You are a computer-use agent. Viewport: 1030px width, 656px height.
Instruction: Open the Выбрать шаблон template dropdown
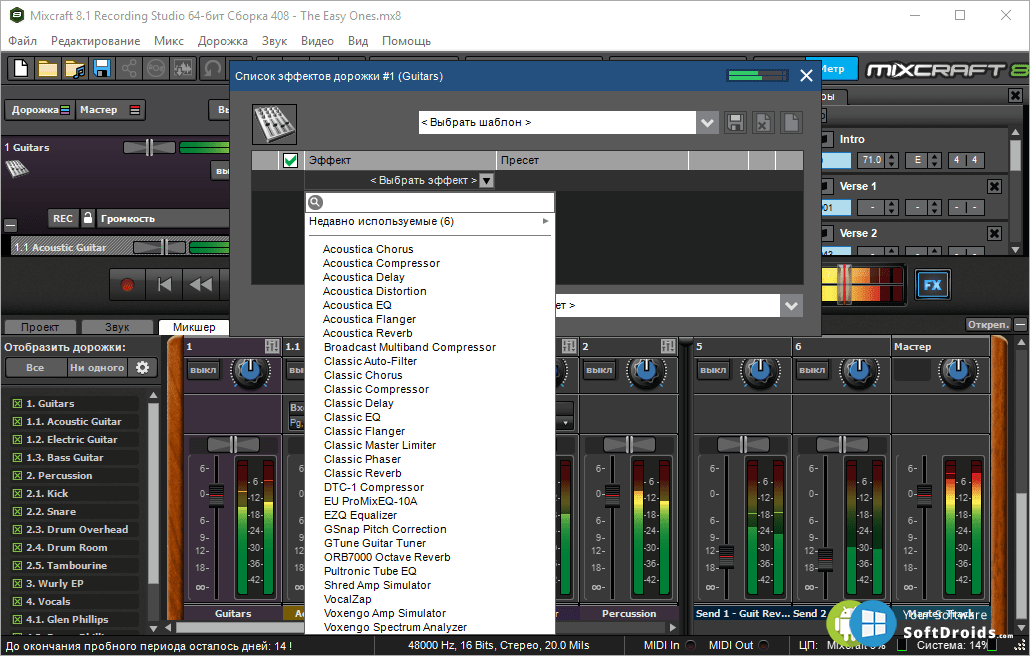pos(707,122)
